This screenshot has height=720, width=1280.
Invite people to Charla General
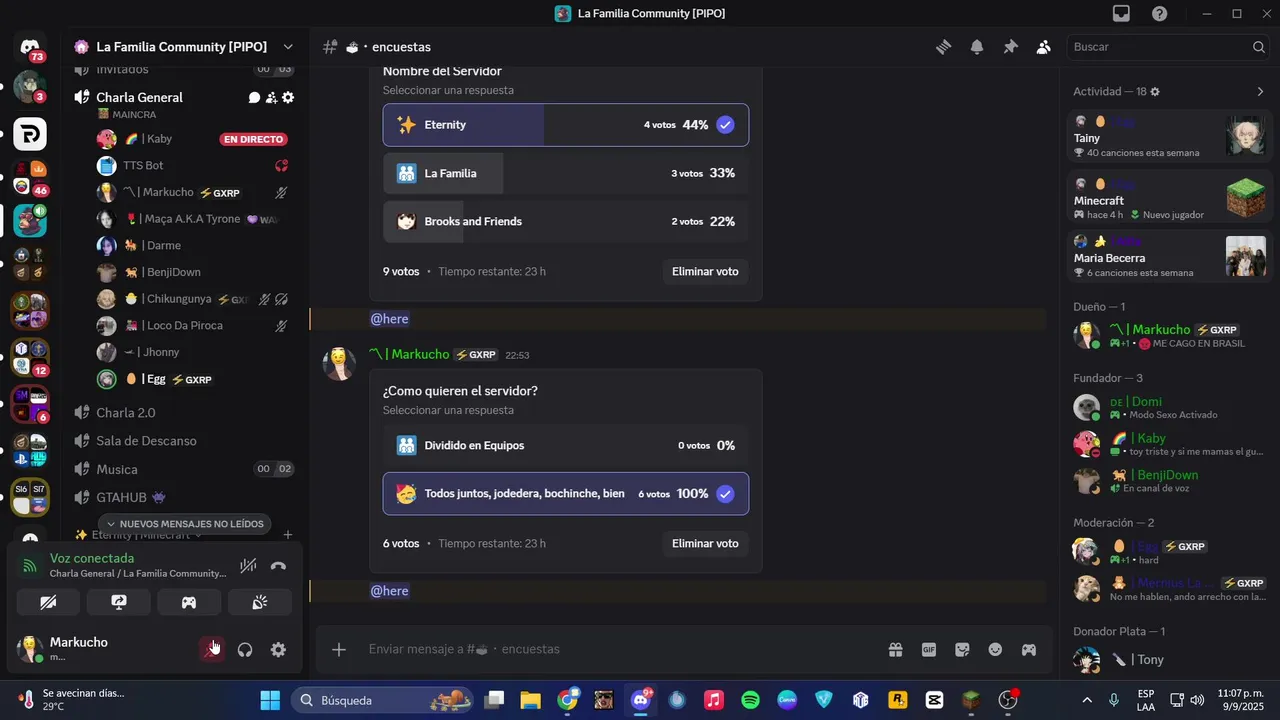point(271,97)
